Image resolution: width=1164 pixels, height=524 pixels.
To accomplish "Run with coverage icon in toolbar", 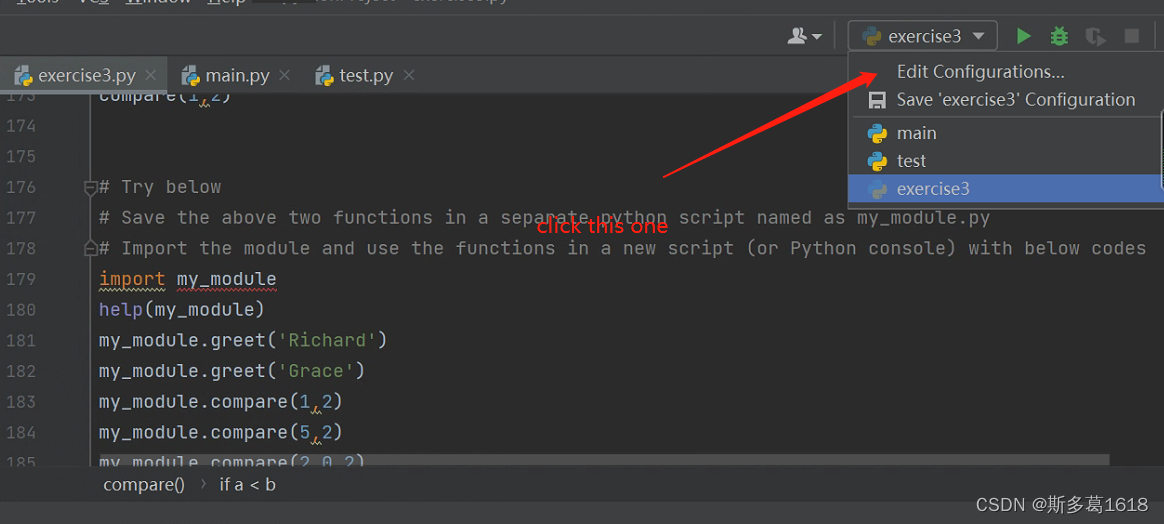I will (x=1095, y=36).
